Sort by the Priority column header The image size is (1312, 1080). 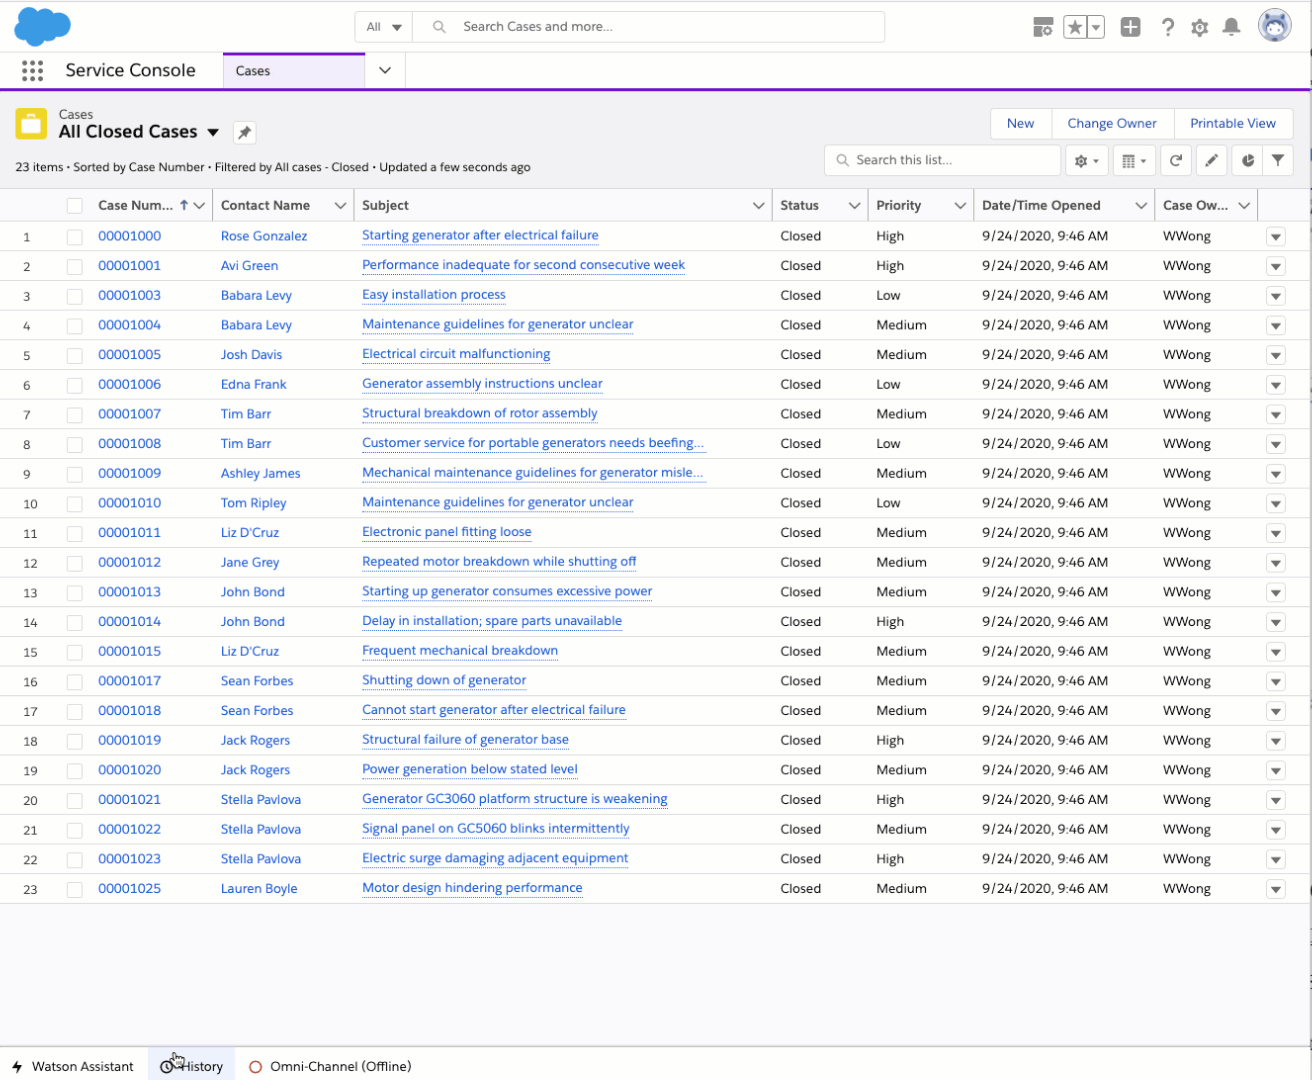[899, 205]
